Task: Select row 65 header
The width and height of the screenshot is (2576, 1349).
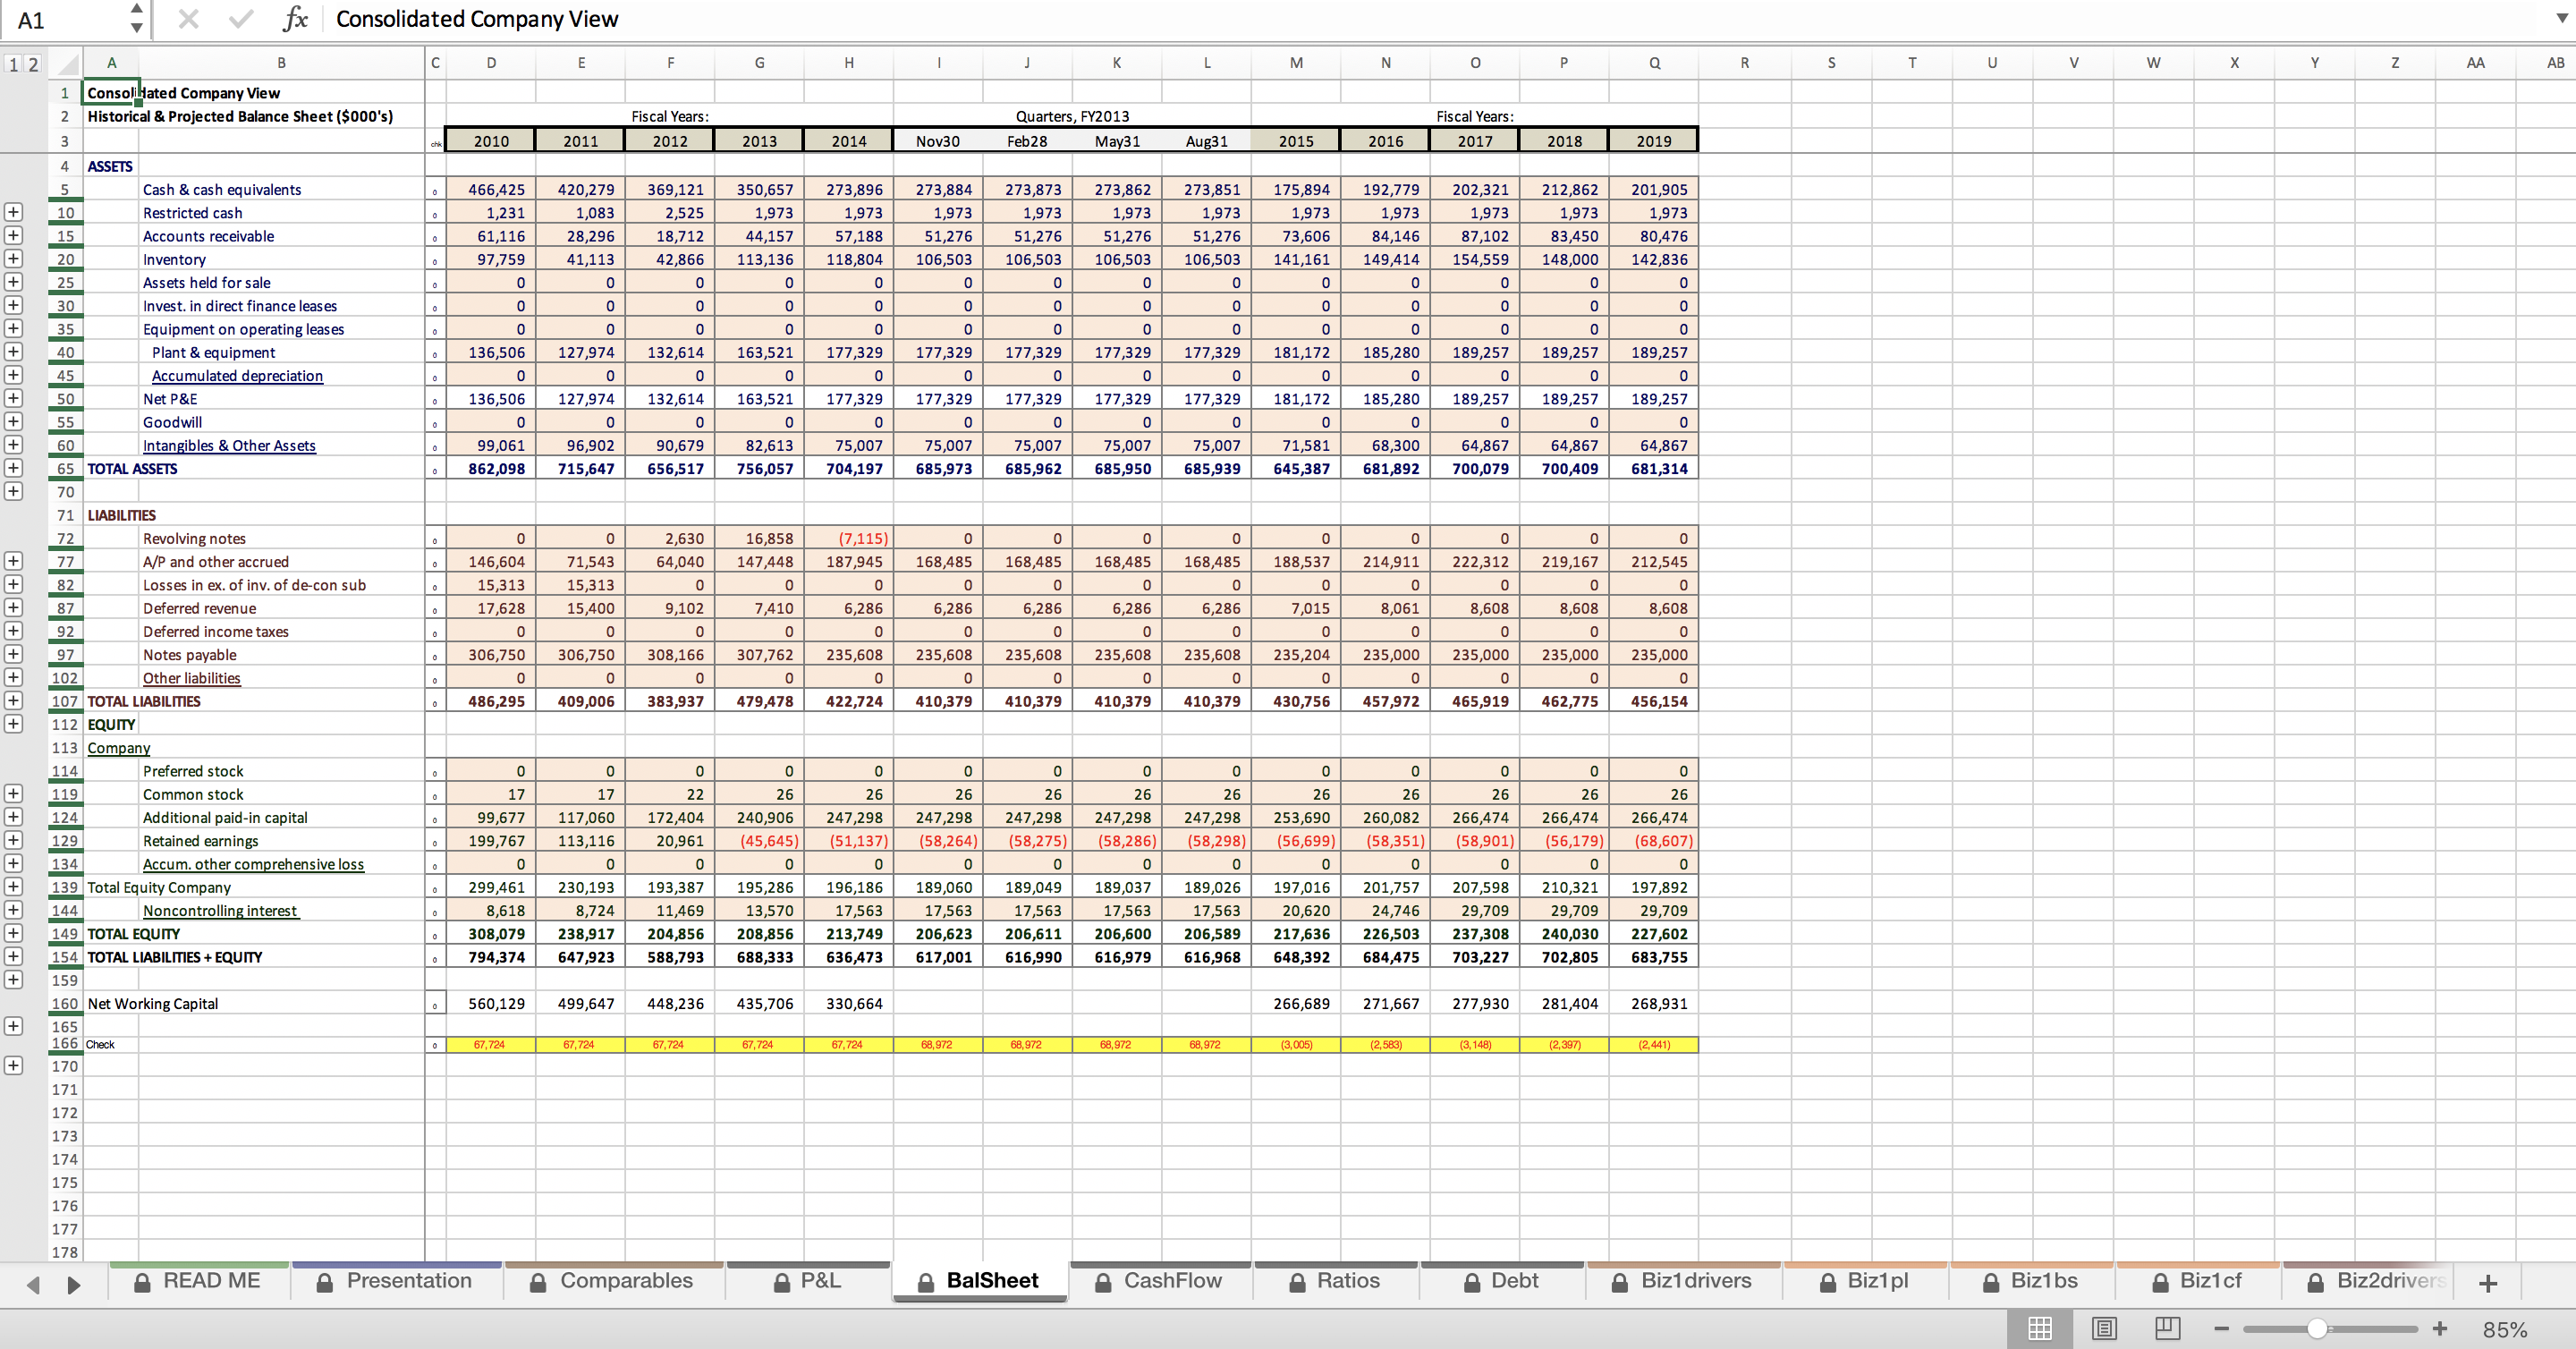Action: 65,468
